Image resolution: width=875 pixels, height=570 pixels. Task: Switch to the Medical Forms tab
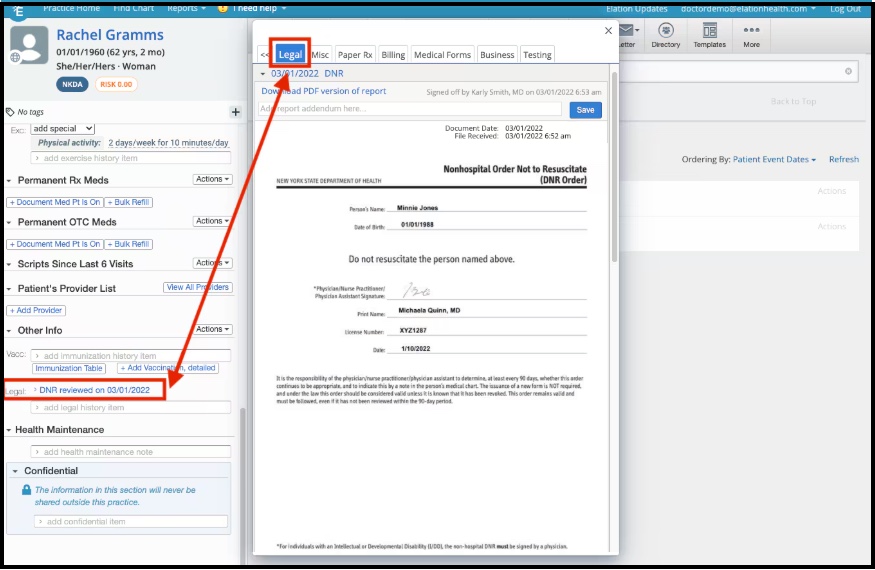click(443, 55)
